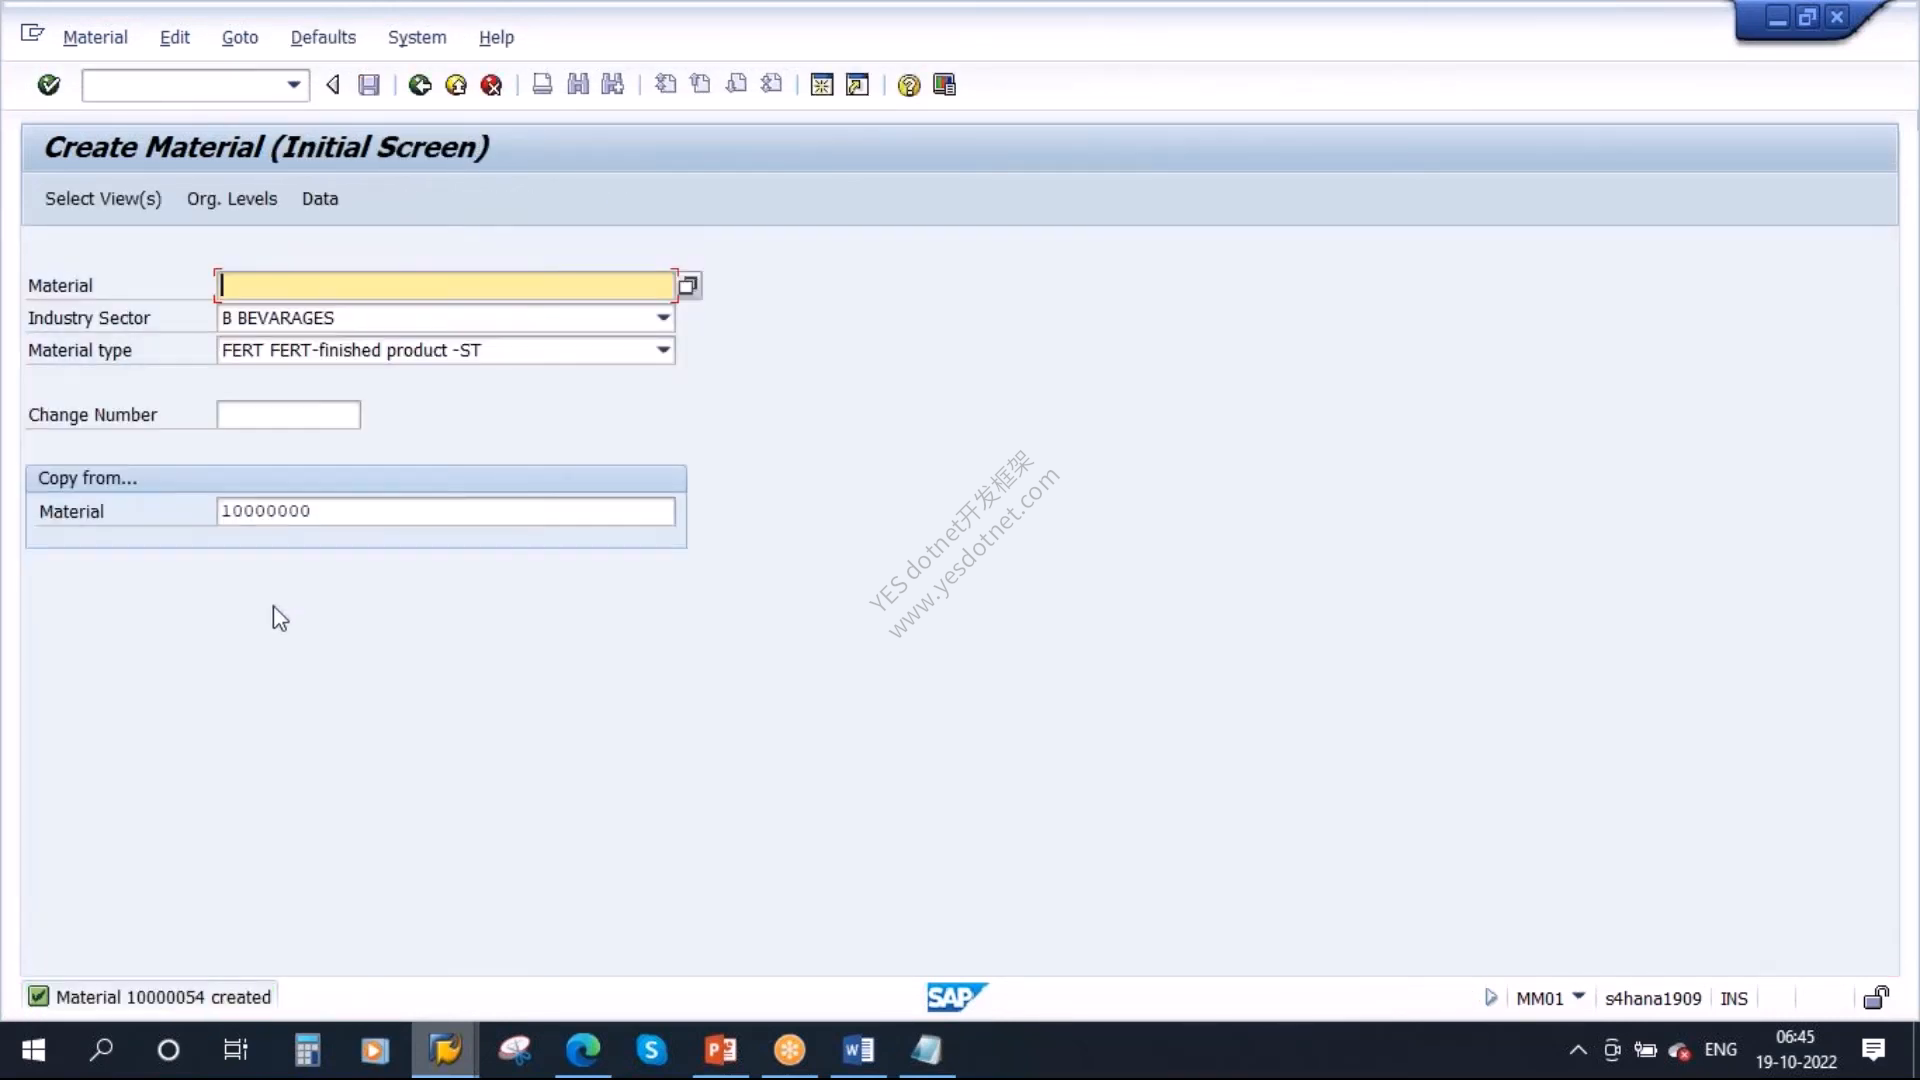Click the lock icon in status bar

pyautogui.click(x=1876, y=997)
